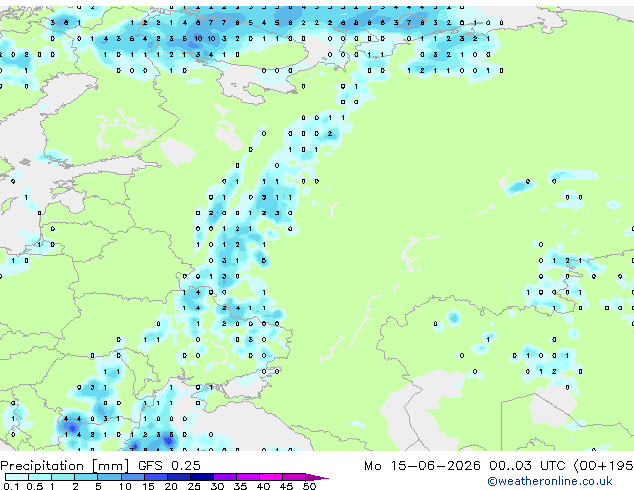Select the 1–2 mm legend swatch
The width and height of the screenshot is (634, 490).
[63, 477]
